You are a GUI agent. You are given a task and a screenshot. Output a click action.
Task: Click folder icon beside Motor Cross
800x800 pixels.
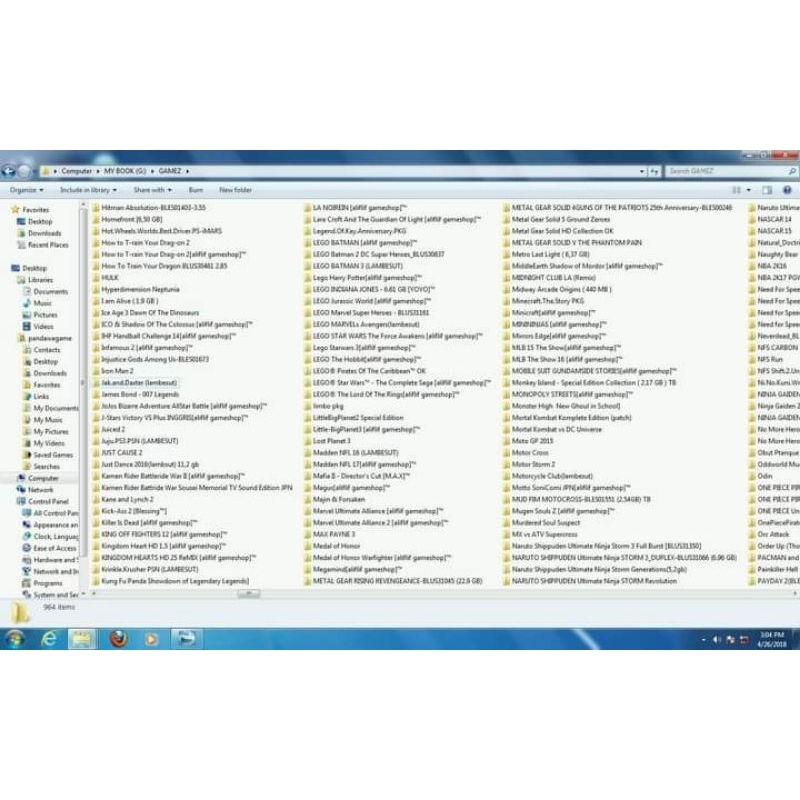pyautogui.click(x=507, y=453)
